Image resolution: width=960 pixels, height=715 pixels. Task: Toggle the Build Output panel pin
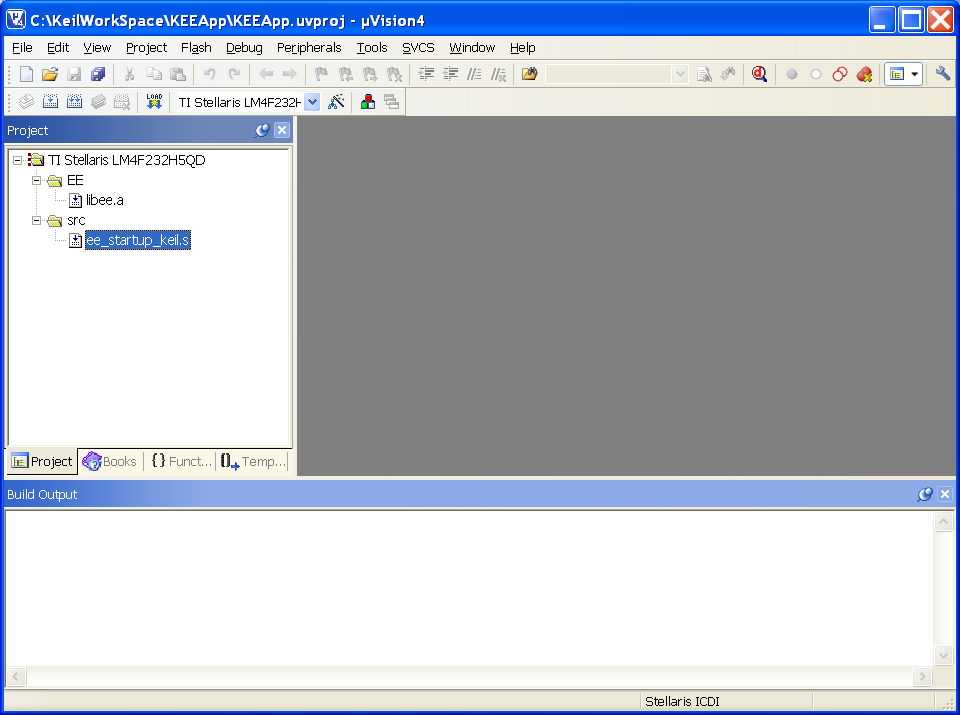924,494
